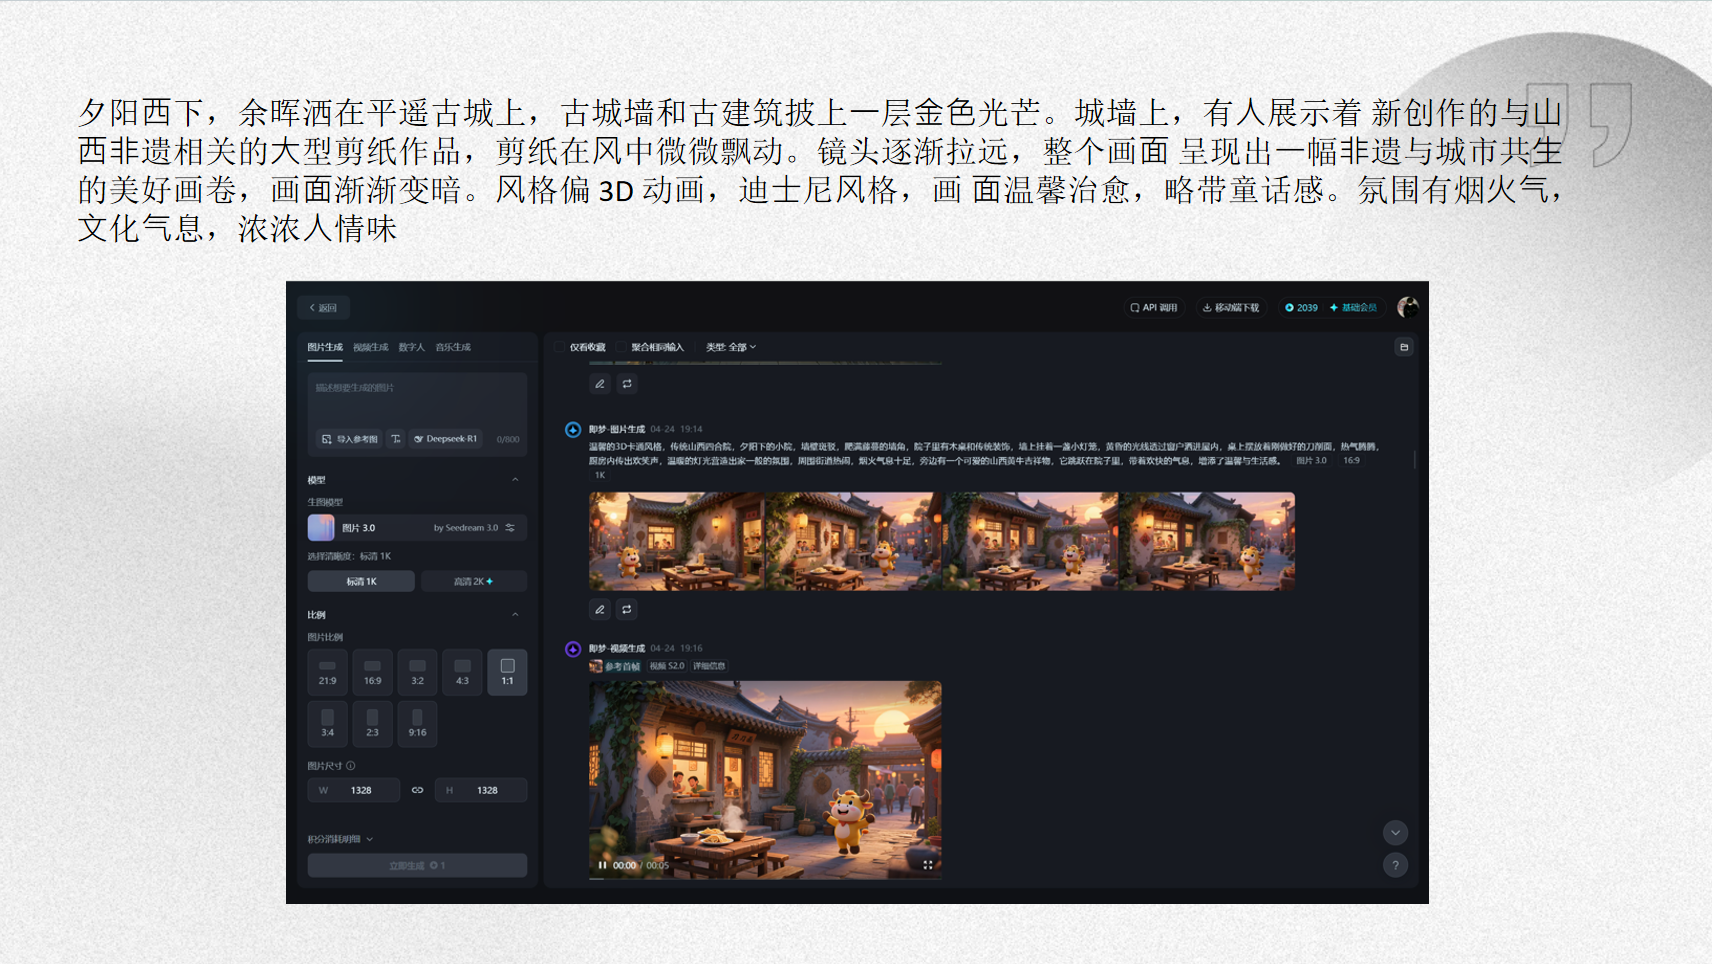Viewport: 1712px width, 964px height.
Task: Select 高清 2K resolution
Action: click(474, 581)
